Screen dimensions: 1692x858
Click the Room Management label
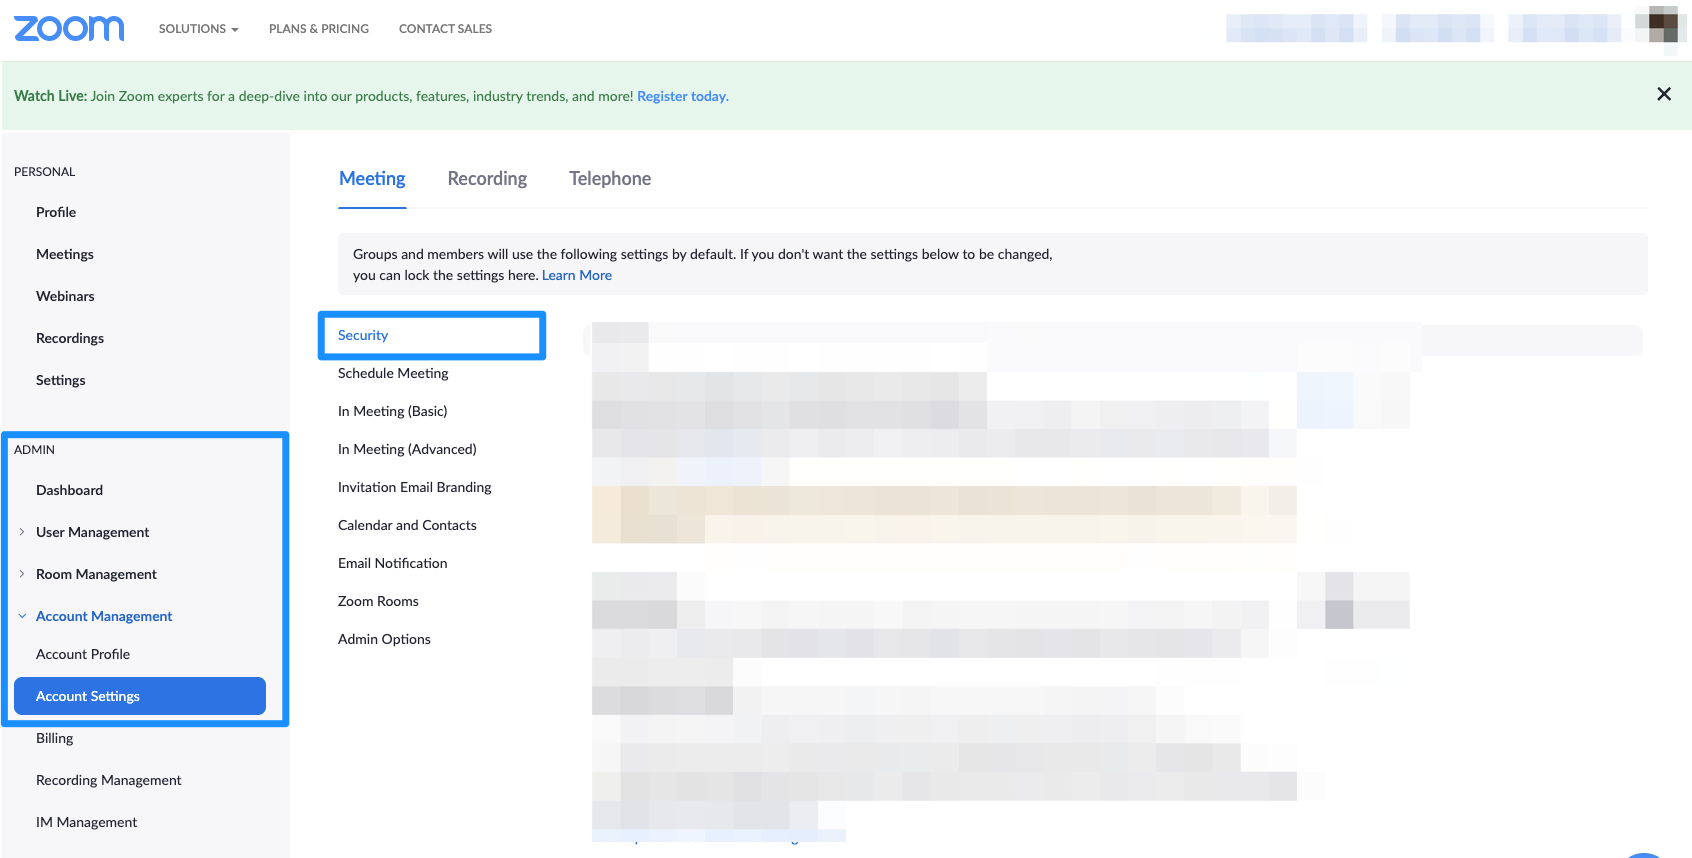click(x=96, y=574)
